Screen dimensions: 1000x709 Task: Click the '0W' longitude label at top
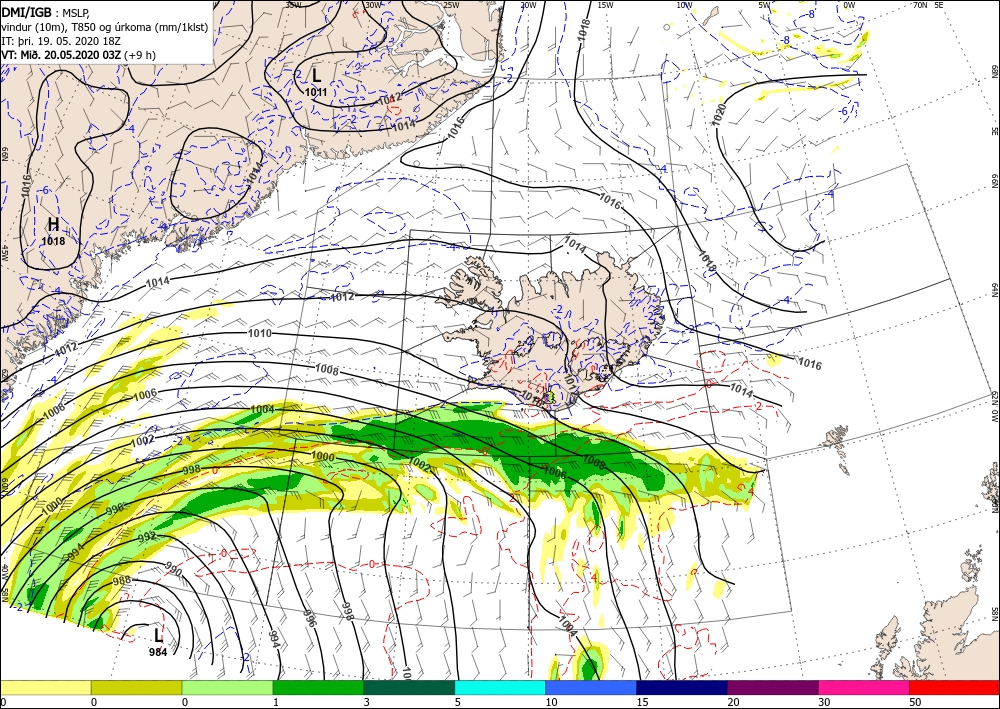tap(849, 5)
